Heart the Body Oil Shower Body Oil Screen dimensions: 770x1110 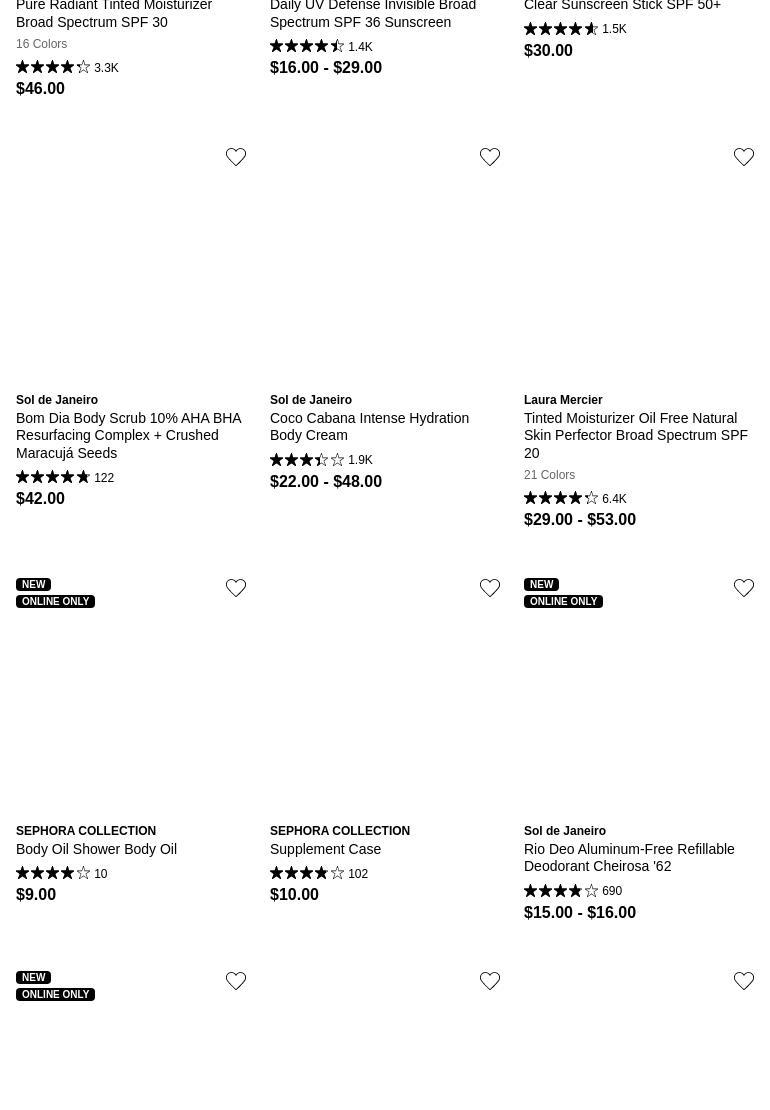tap(236, 589)
